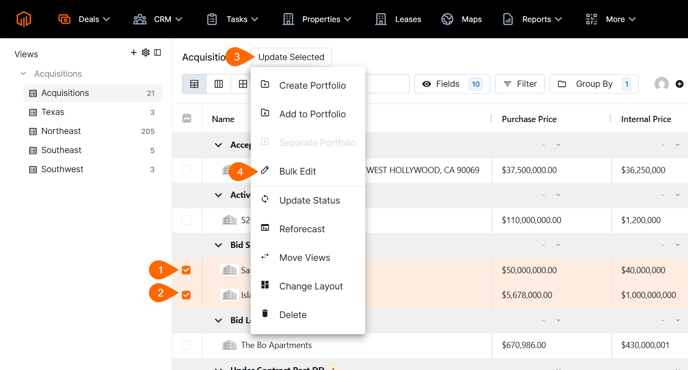The width and height of the screenshot is (688, 370).
Task: Select the Acquisitions view
Action: tap(93, 93)
